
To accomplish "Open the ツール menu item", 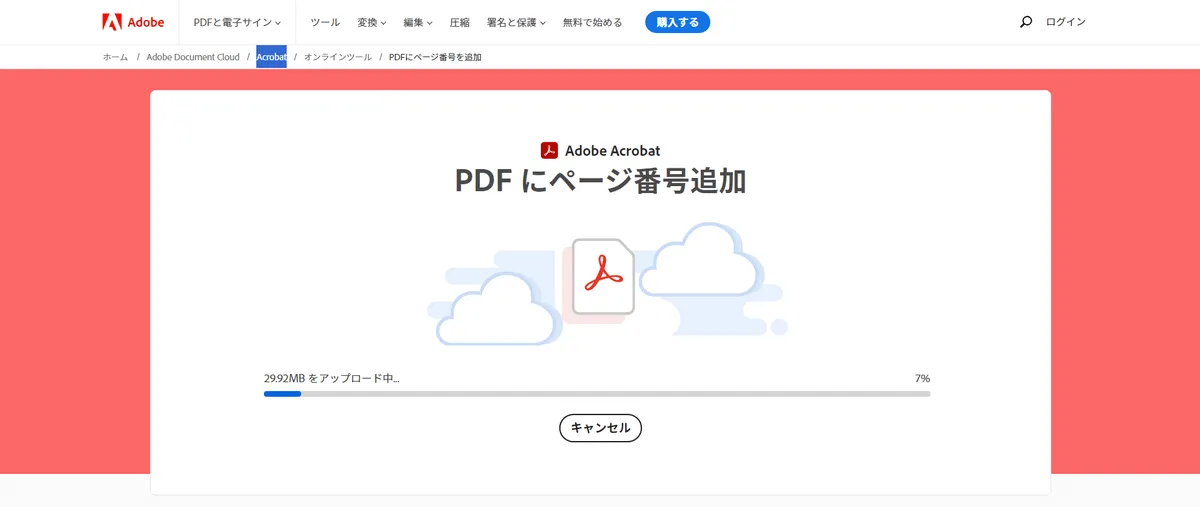I will pyautogui.click(x=325, y=22).
